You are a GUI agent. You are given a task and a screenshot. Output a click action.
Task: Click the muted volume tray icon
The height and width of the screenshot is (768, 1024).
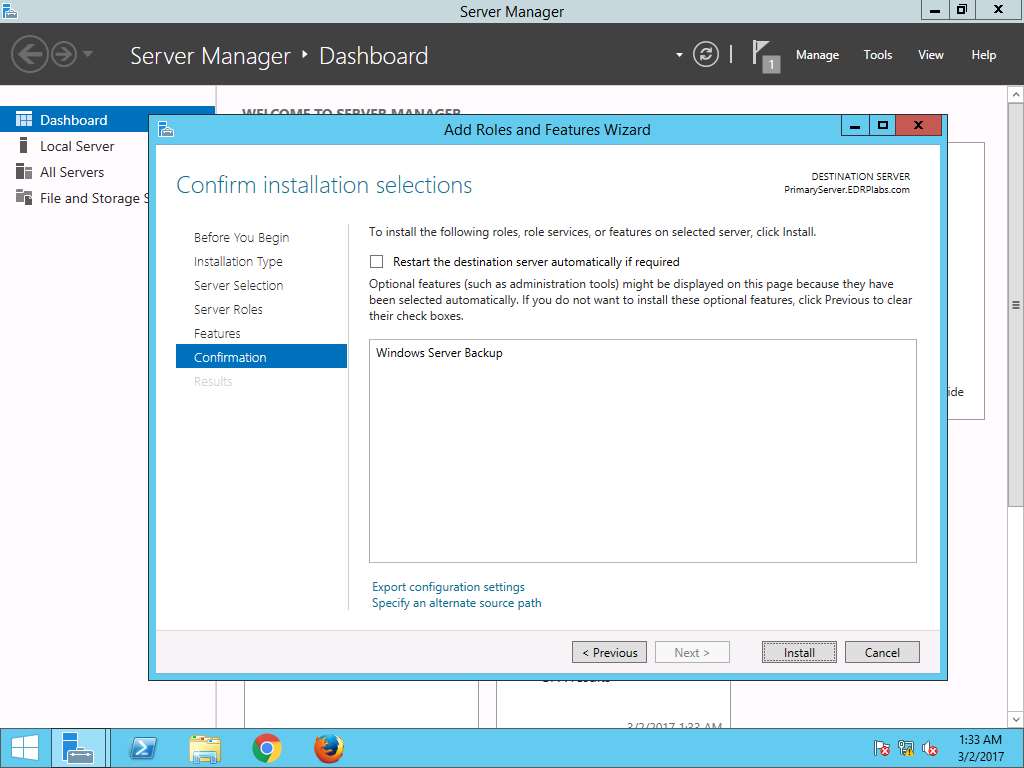click(930, 748)
